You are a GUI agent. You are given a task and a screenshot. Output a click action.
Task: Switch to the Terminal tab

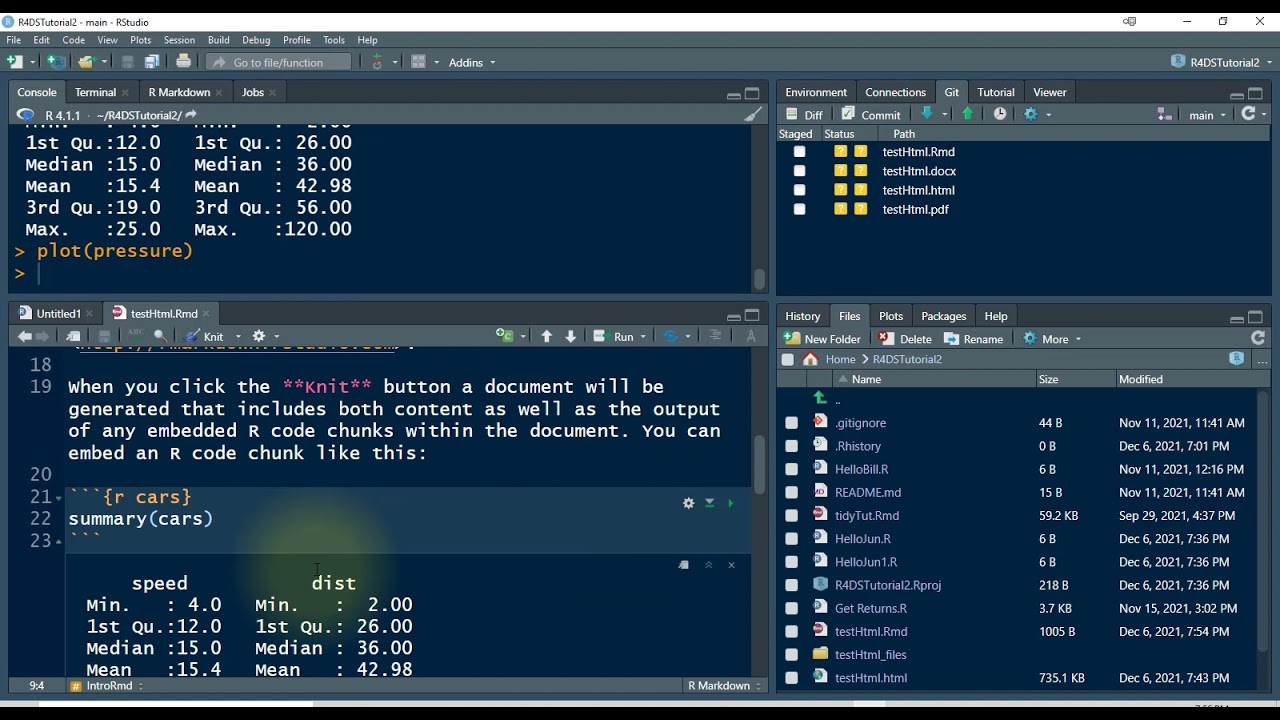pyautogui.click(x=96, y=92)
